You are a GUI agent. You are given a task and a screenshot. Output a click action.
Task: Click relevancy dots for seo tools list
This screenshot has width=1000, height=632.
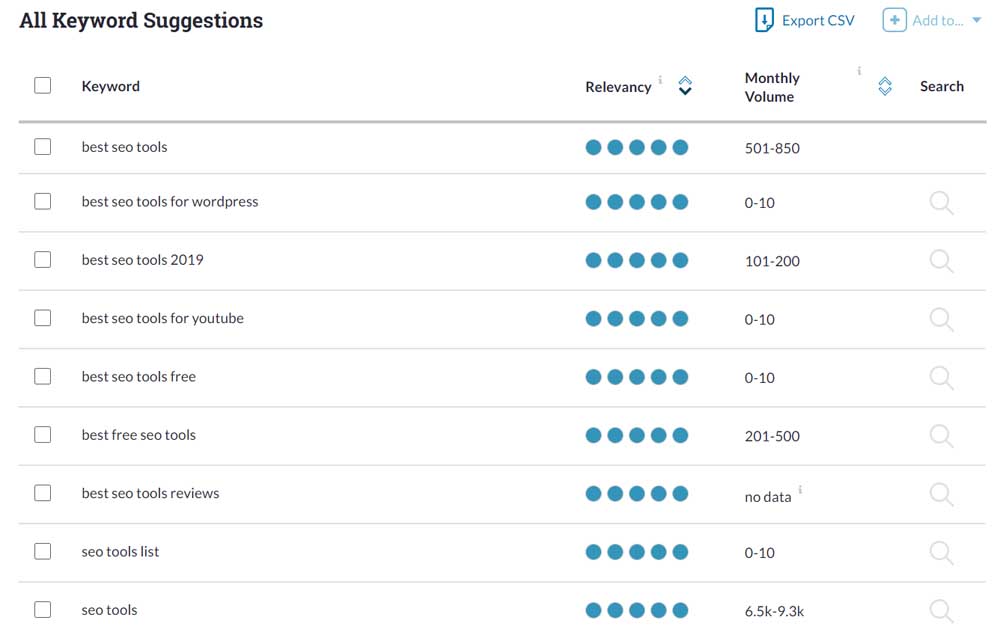(636, 552)
